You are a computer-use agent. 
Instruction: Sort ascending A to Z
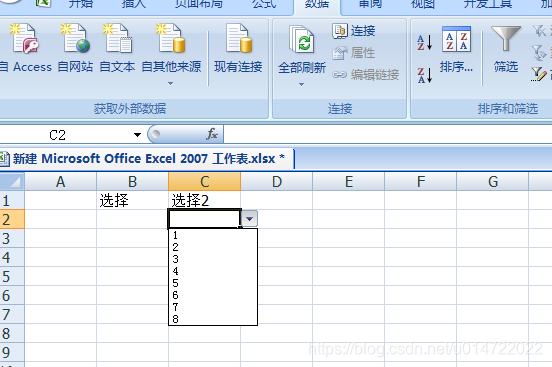click(x=425, y=42)
